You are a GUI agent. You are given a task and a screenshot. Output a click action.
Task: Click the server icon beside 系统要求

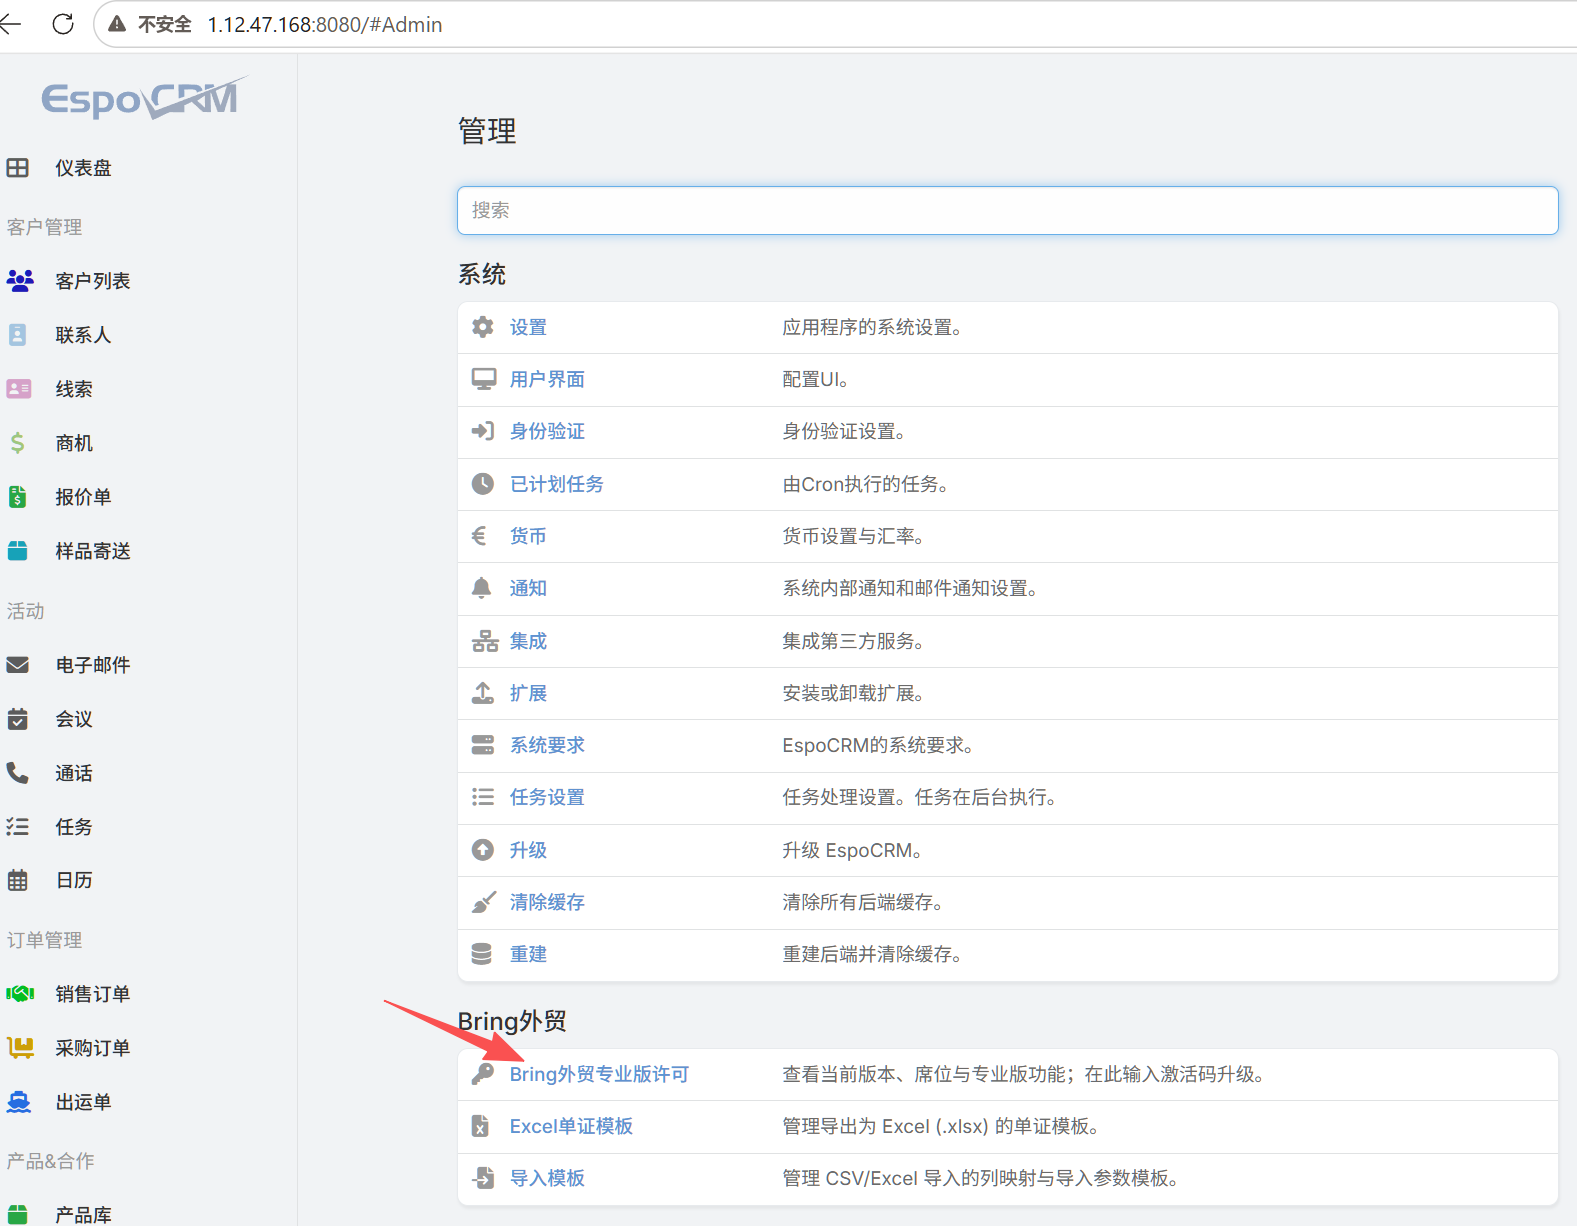pyautogui.click(x=483, y=745)
